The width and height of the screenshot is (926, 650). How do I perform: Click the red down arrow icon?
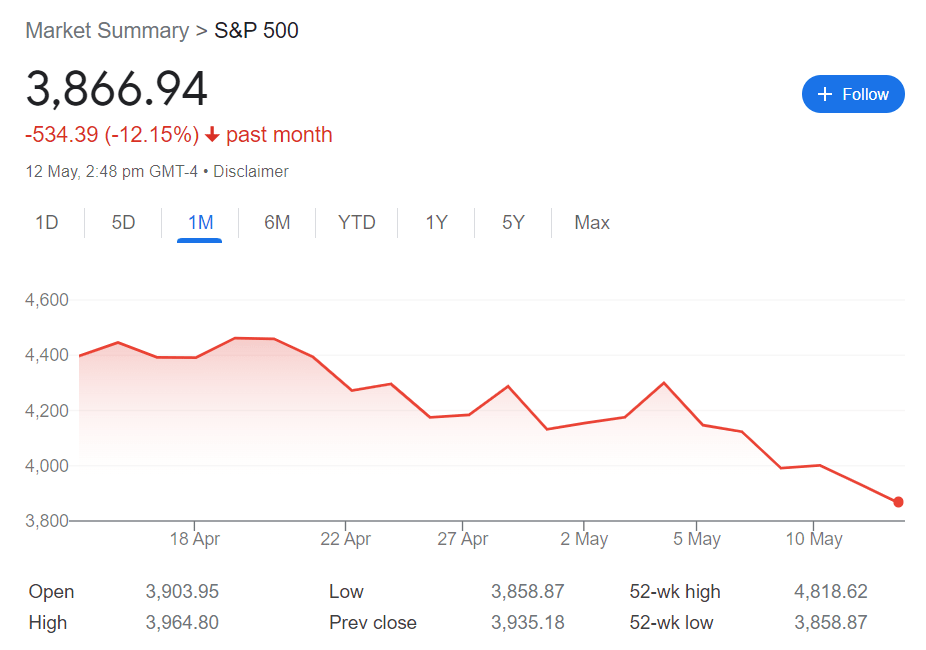(212, 135)
